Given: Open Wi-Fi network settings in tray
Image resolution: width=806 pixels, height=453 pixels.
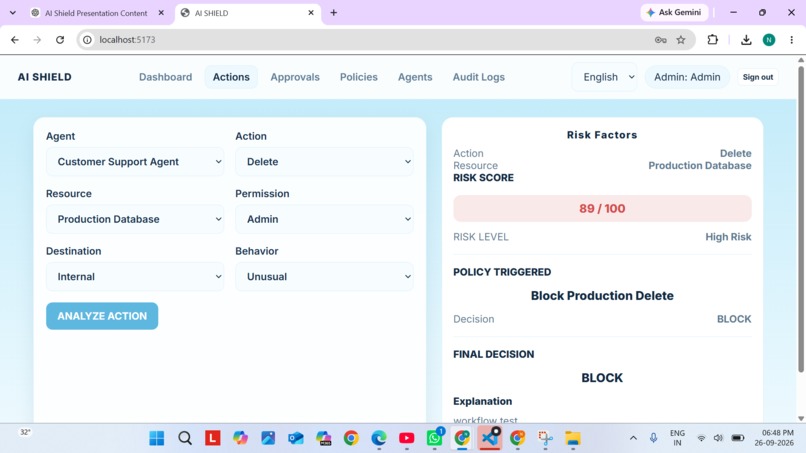Looking at the screenshot, I should (x=701, y=438).
